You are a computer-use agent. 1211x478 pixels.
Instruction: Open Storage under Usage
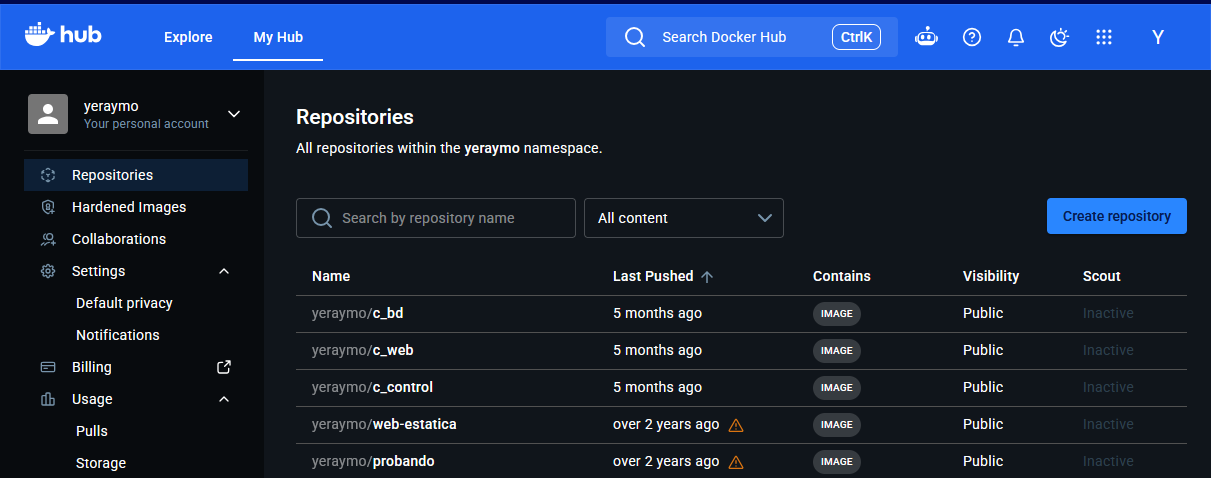click(x=101, y=463)
